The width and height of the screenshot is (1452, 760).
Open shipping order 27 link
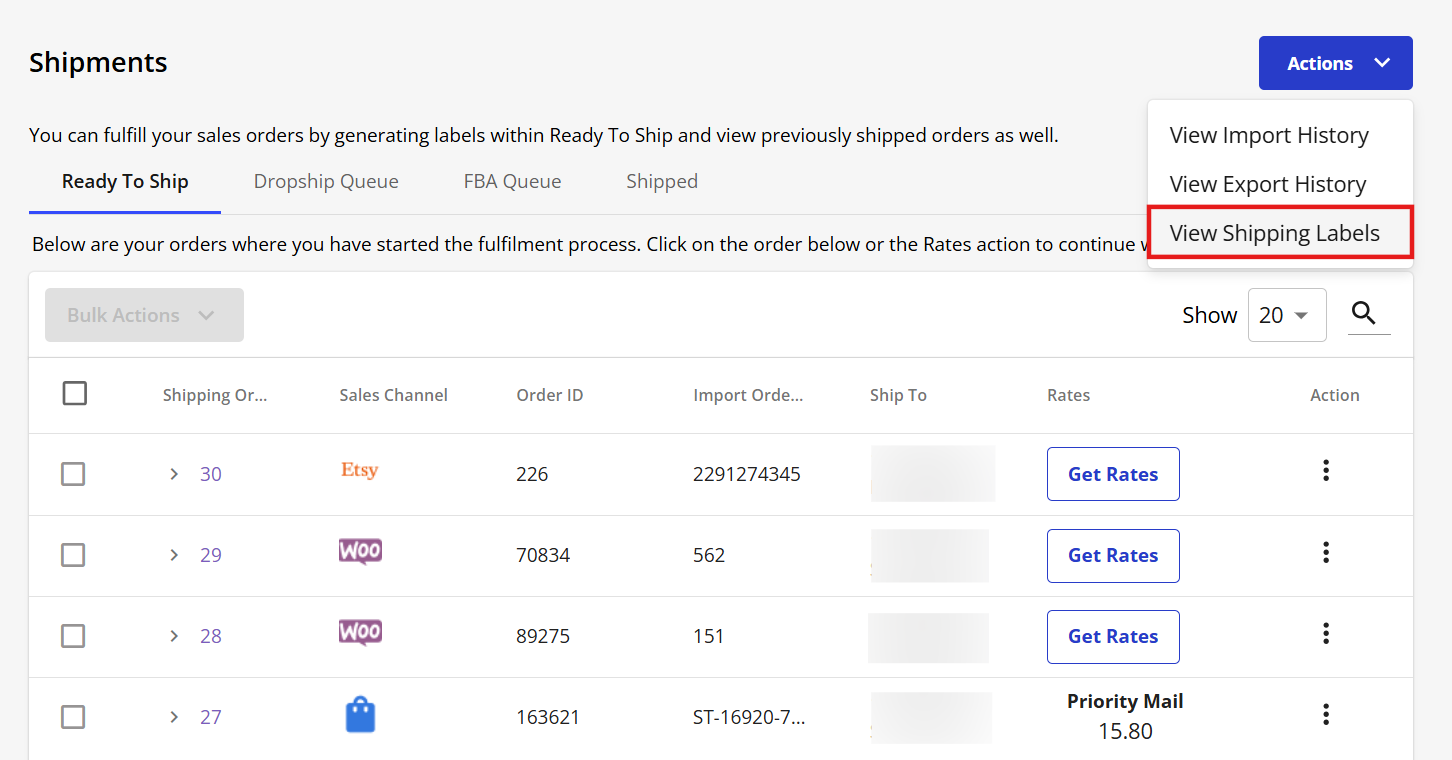click(x=210, y=717)
